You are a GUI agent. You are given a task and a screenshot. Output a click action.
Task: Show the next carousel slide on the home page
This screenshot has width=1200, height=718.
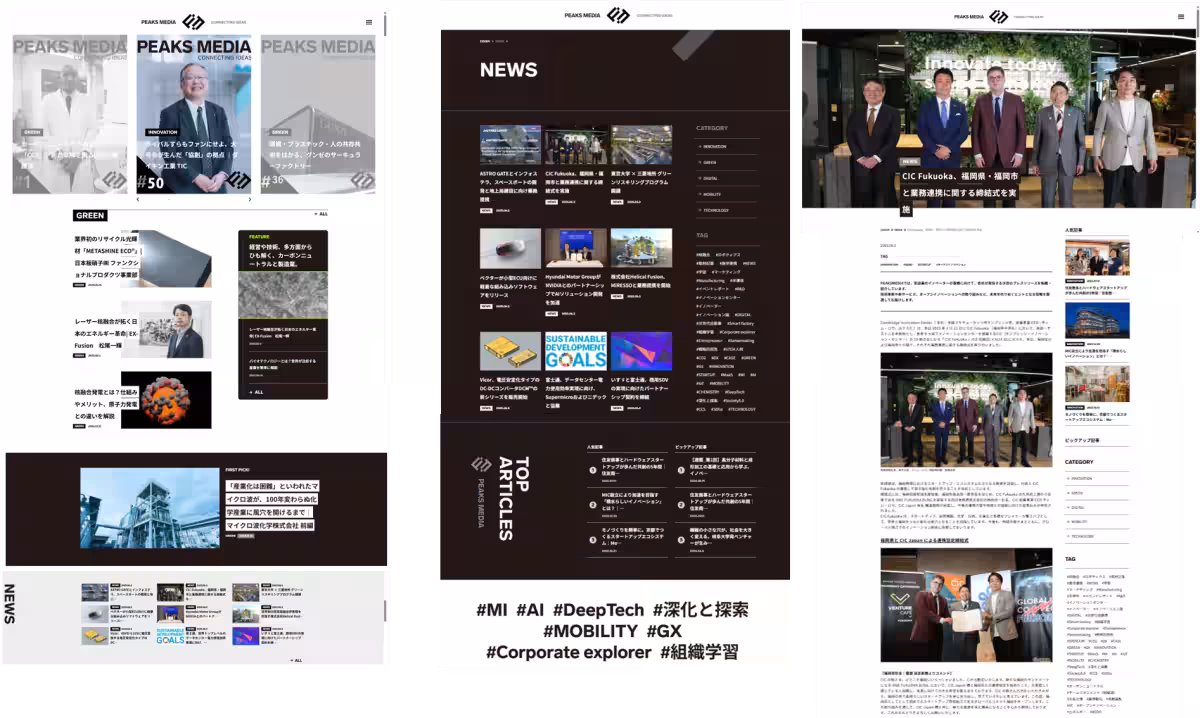[x=251, y=200]
